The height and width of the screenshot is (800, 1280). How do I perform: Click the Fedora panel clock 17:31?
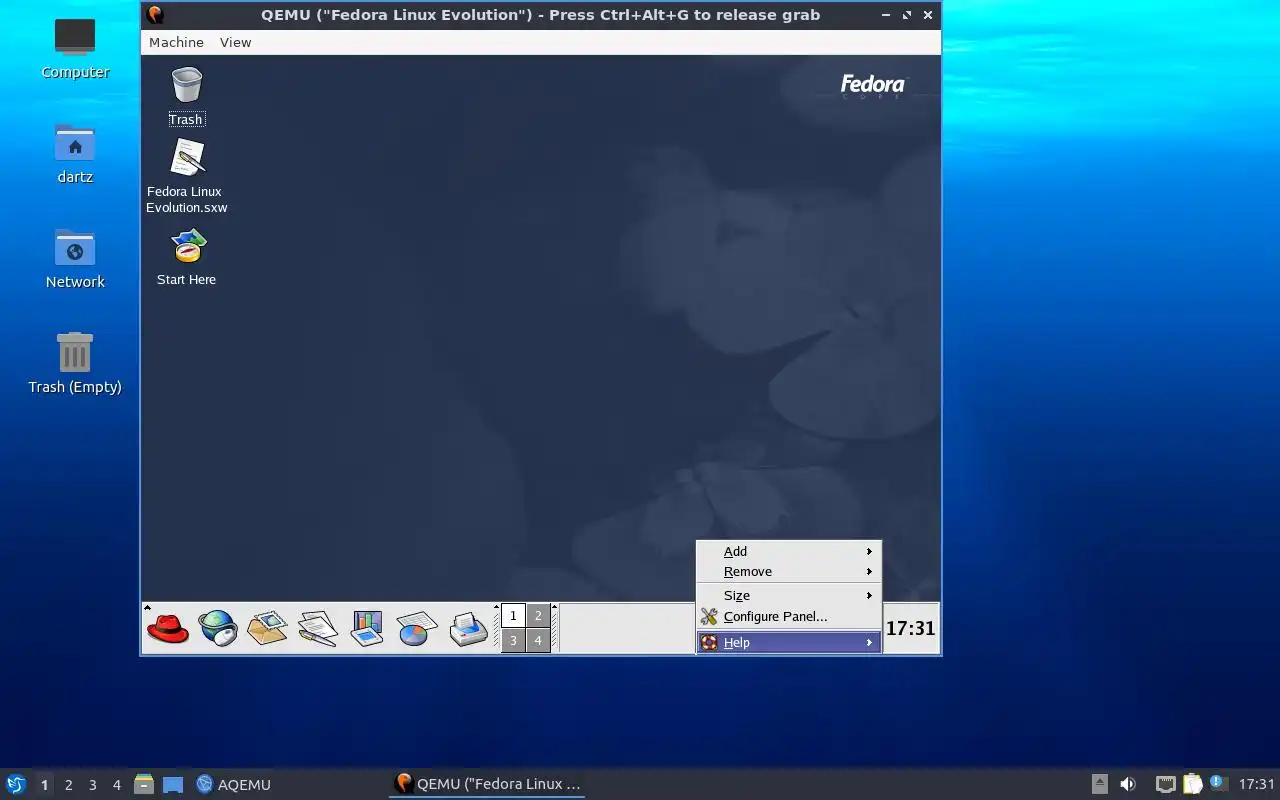(x=910, y=628)
